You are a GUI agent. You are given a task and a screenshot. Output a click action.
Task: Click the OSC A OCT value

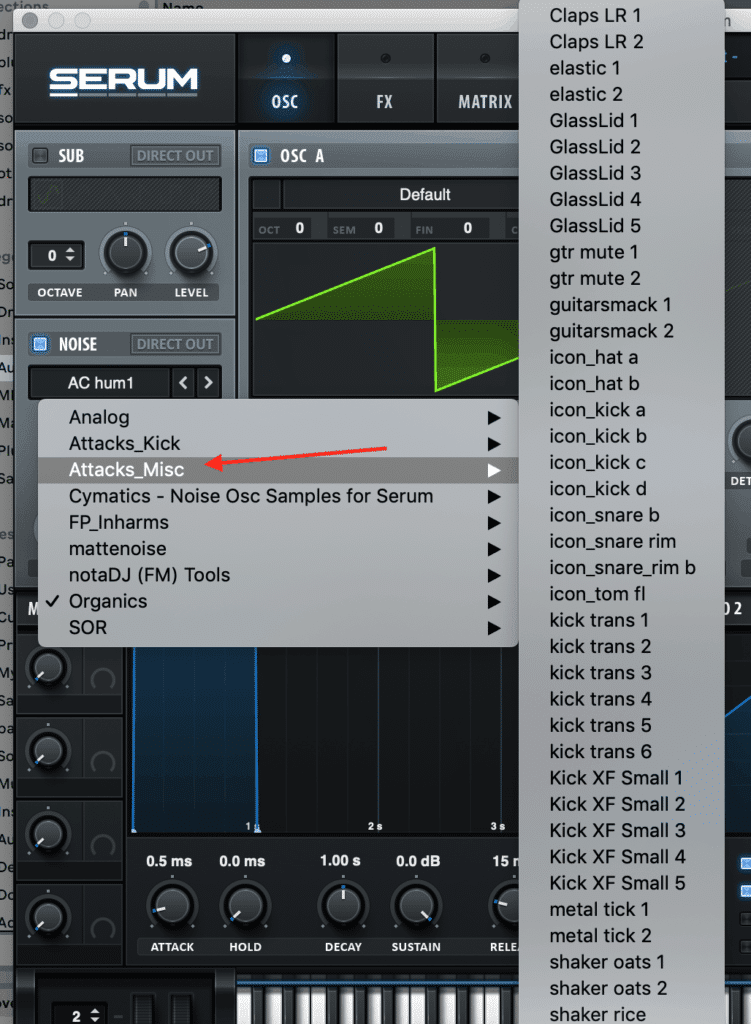tap(300, 228)
